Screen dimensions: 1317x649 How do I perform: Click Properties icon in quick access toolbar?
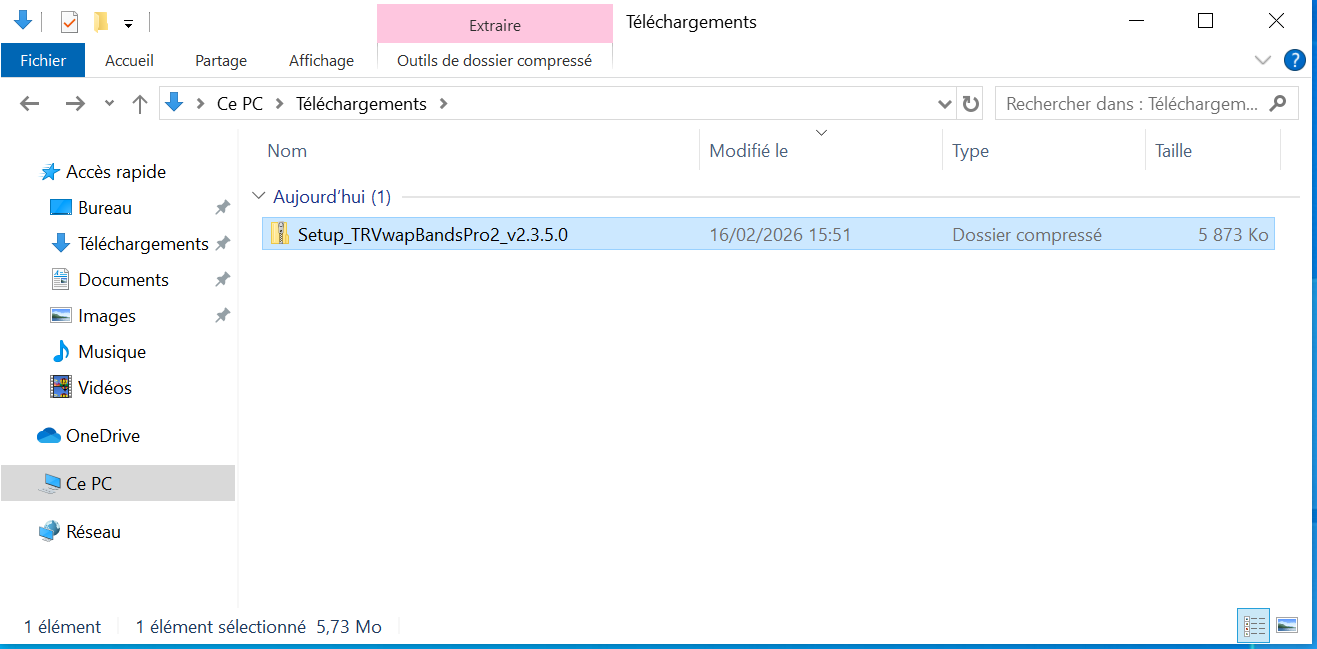click(x=69, y=21)
